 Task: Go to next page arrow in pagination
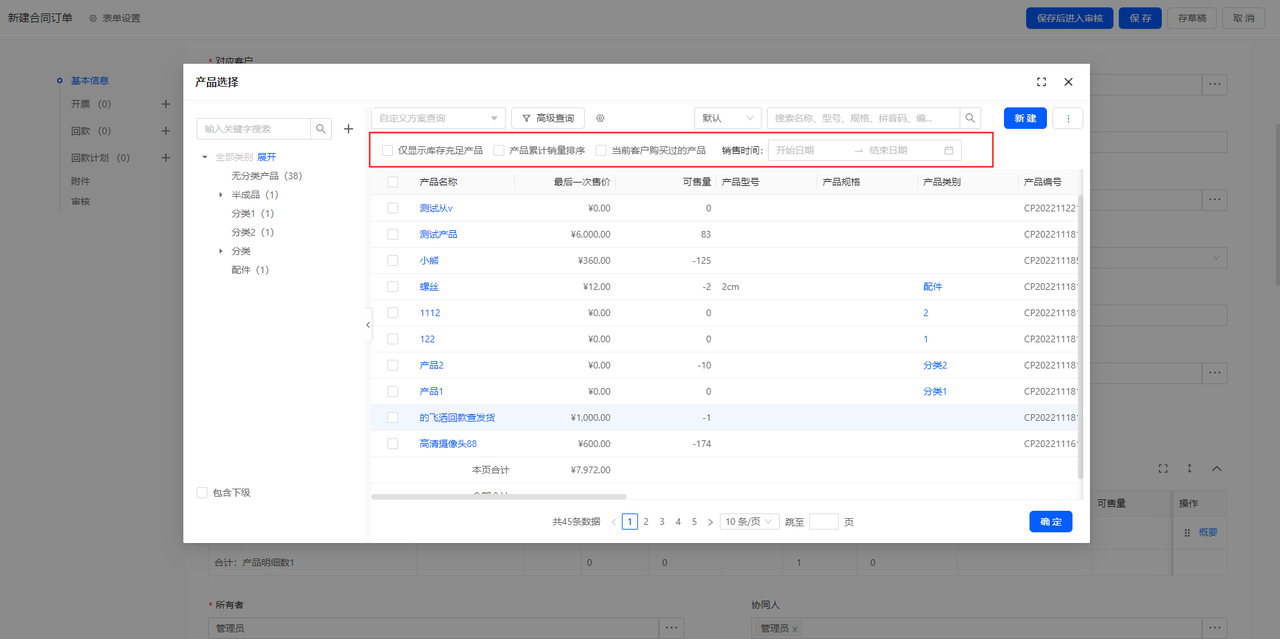pos(710,522)
